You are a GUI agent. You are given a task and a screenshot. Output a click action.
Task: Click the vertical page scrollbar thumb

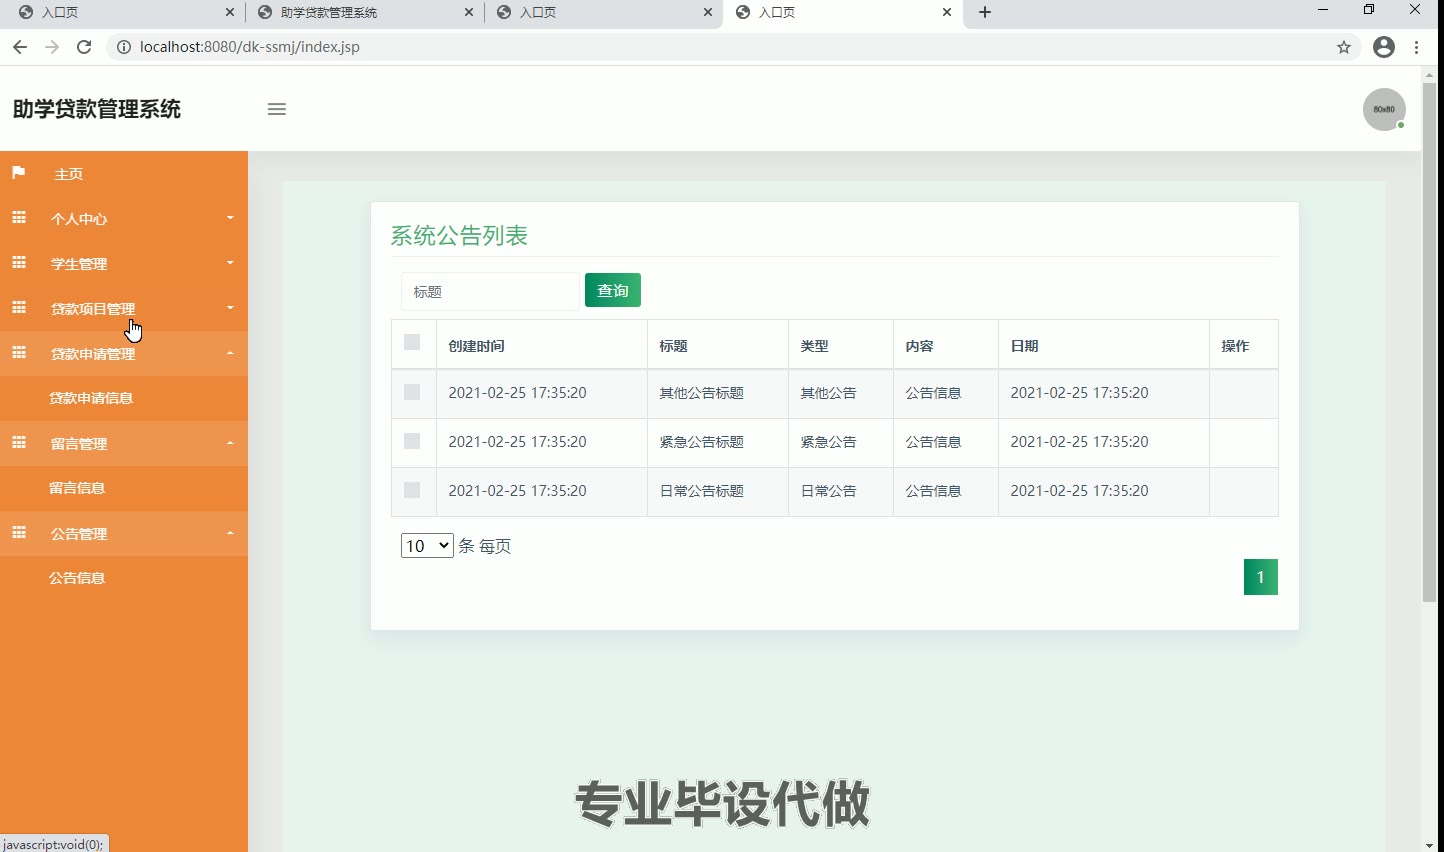pyautogui.click(x=1429, y=340)
